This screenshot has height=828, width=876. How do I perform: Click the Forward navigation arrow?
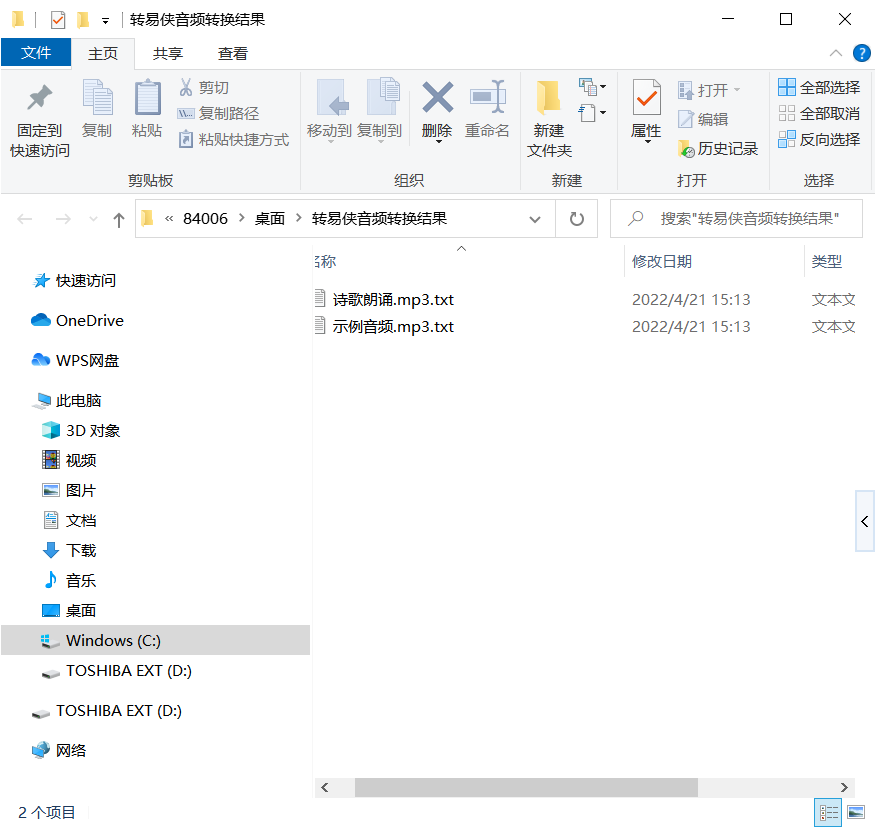[x=63, y=219]
